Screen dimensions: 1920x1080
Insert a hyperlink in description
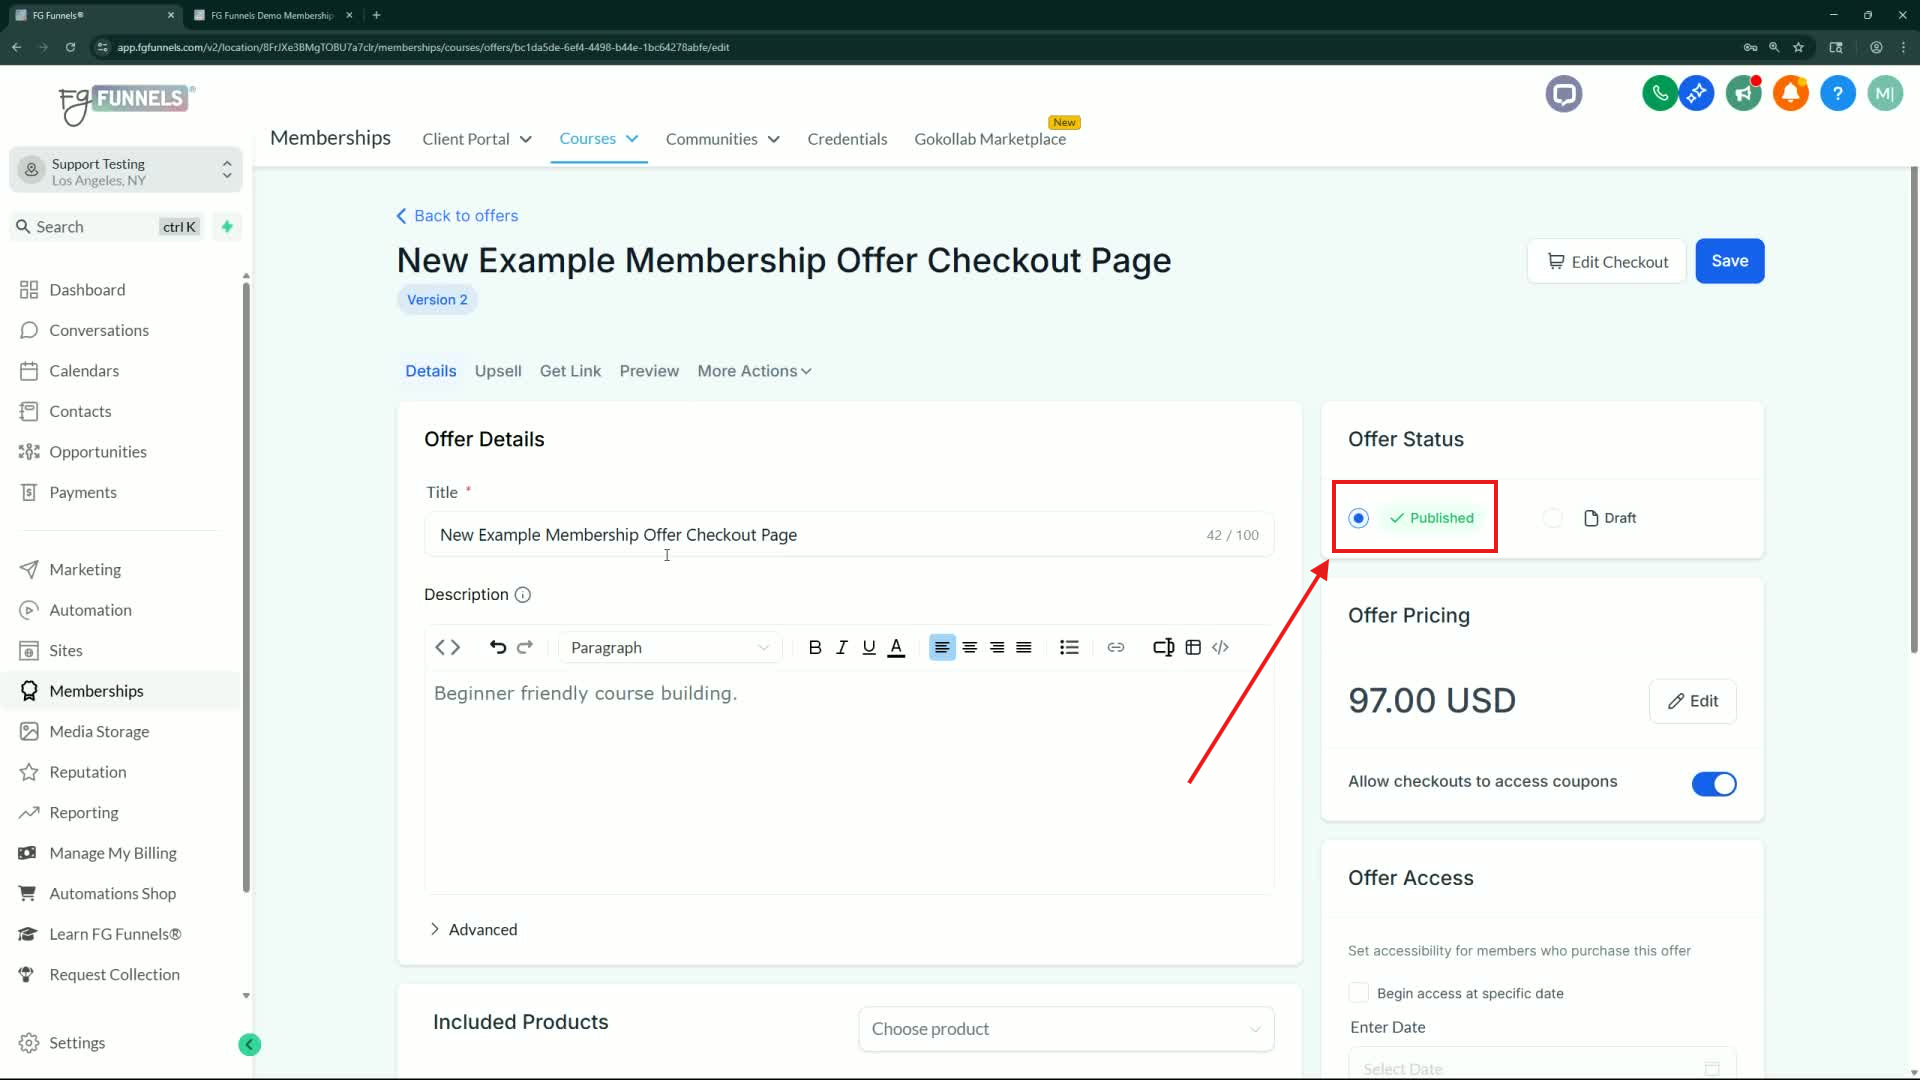(x=1116, y=647)
